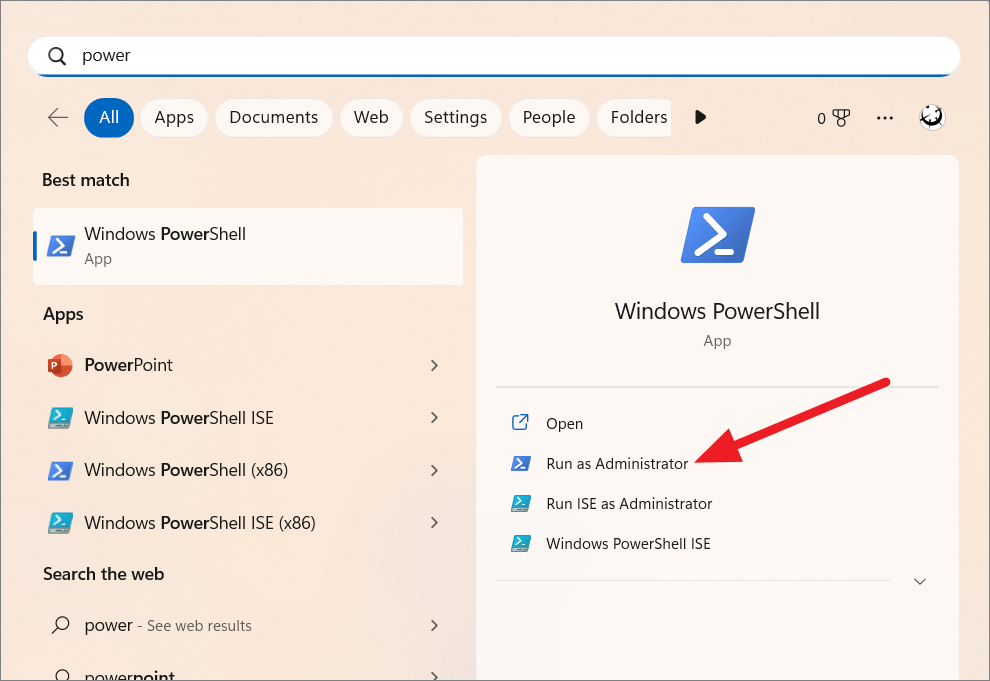Switch to the Settings filter tab
990x681 pixels.
coord(455,117)
